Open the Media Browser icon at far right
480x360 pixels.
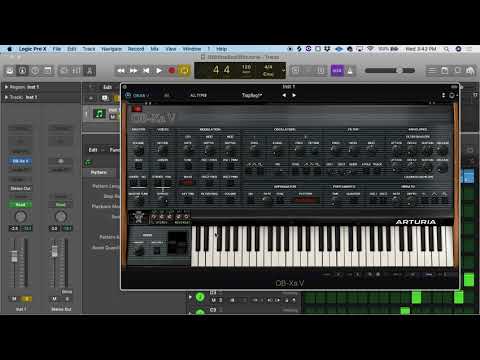pos(470,70)
